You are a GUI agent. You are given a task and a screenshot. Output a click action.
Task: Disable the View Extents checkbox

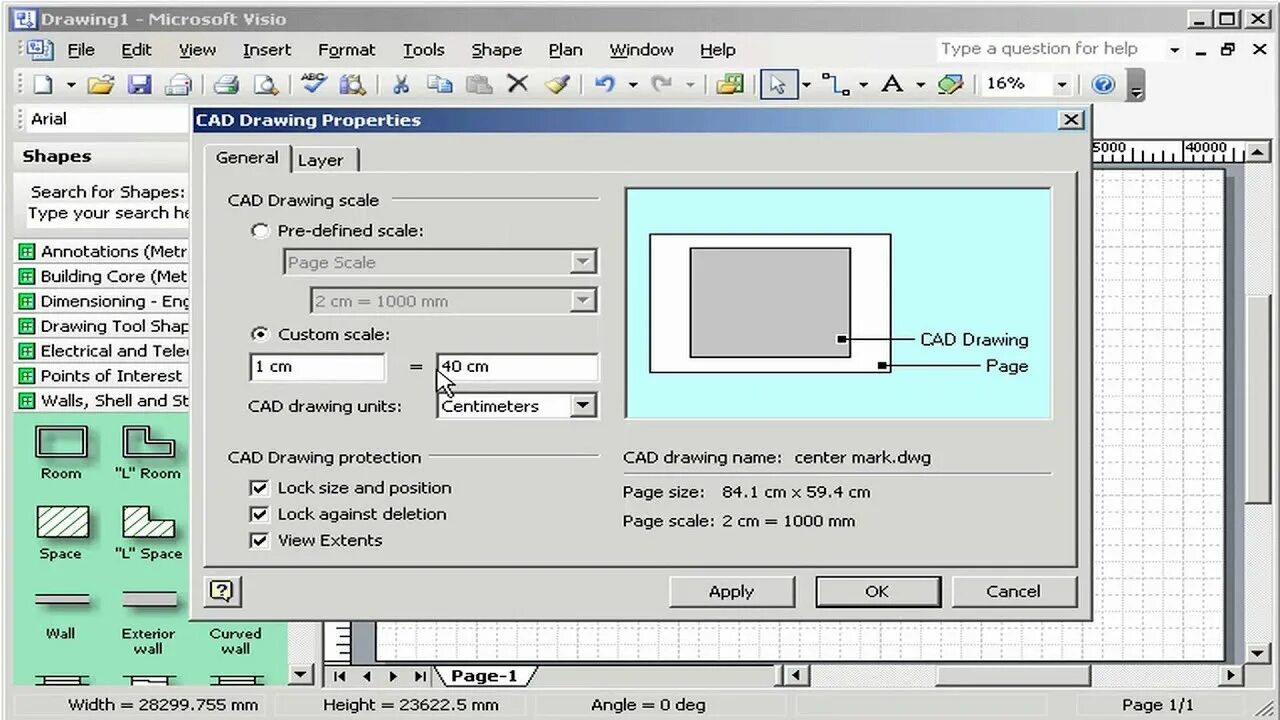click(259, 540)
